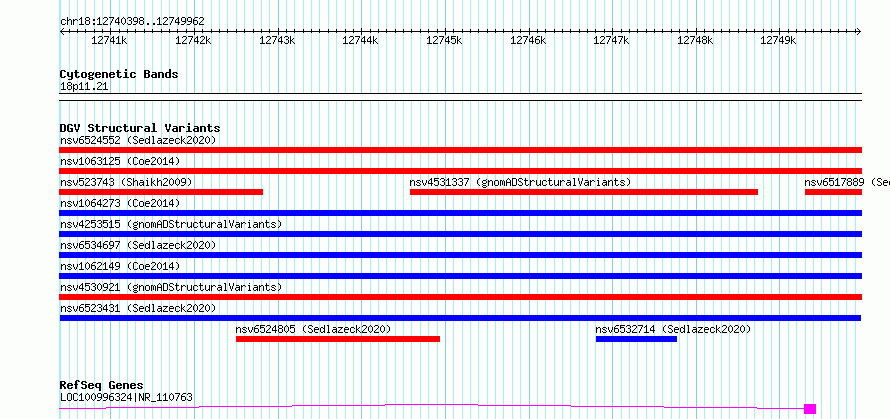Click the 12742k ruler label
The width and height of the screenshot is (890, 419).
(193, 41)
